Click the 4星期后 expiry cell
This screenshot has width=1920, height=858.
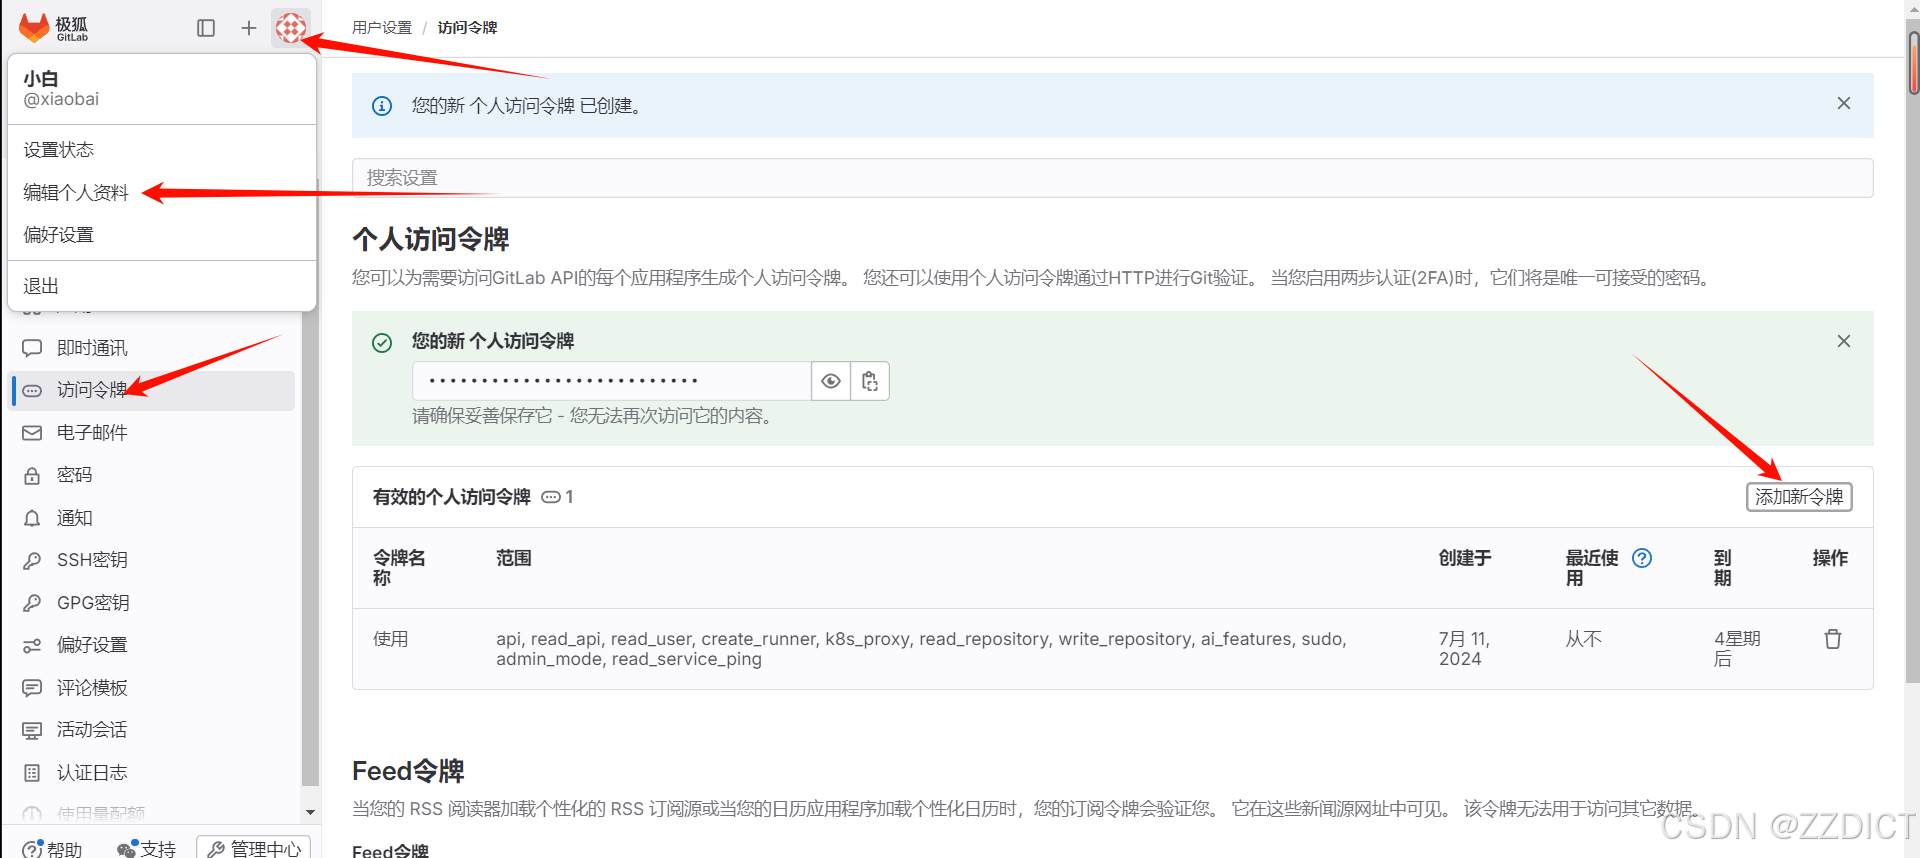pos(1737,649)
